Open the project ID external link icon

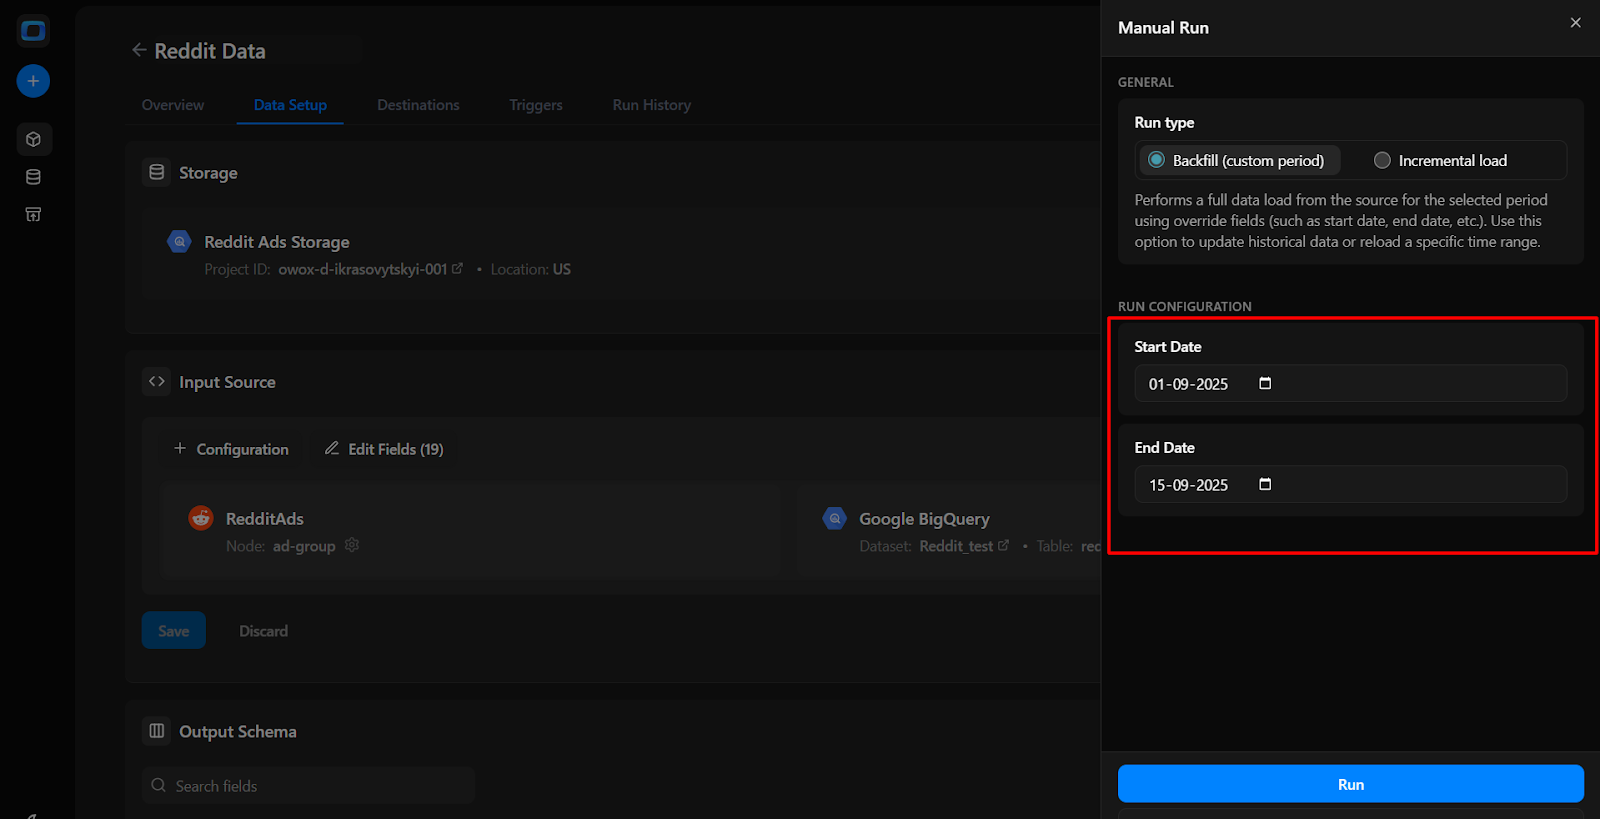(x=458, y=268)
